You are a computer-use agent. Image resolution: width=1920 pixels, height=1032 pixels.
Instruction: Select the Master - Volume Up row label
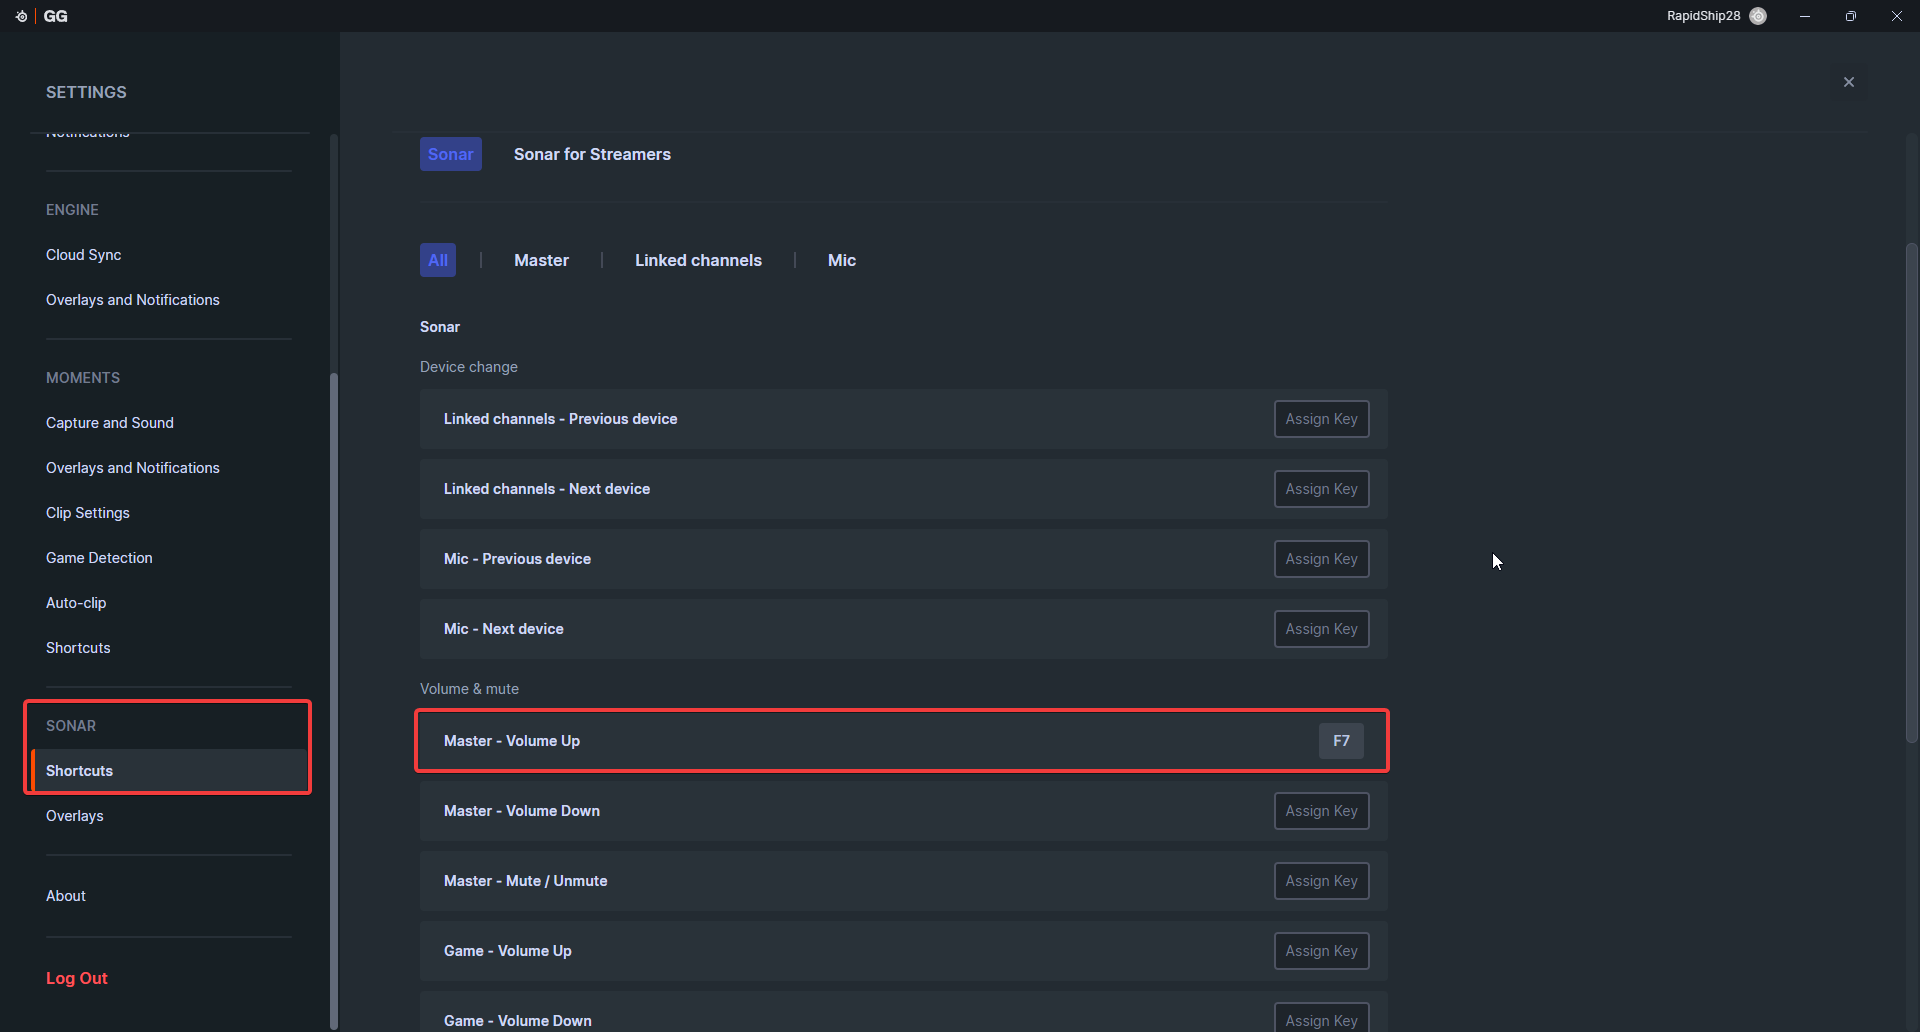pos(512,741)
